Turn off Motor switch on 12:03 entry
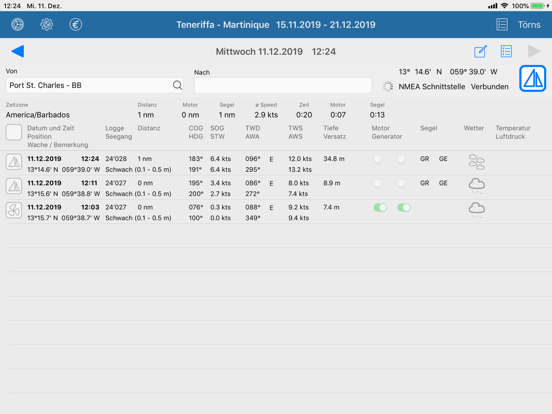This screenshot has width=552, height=414. pos(380,208)
